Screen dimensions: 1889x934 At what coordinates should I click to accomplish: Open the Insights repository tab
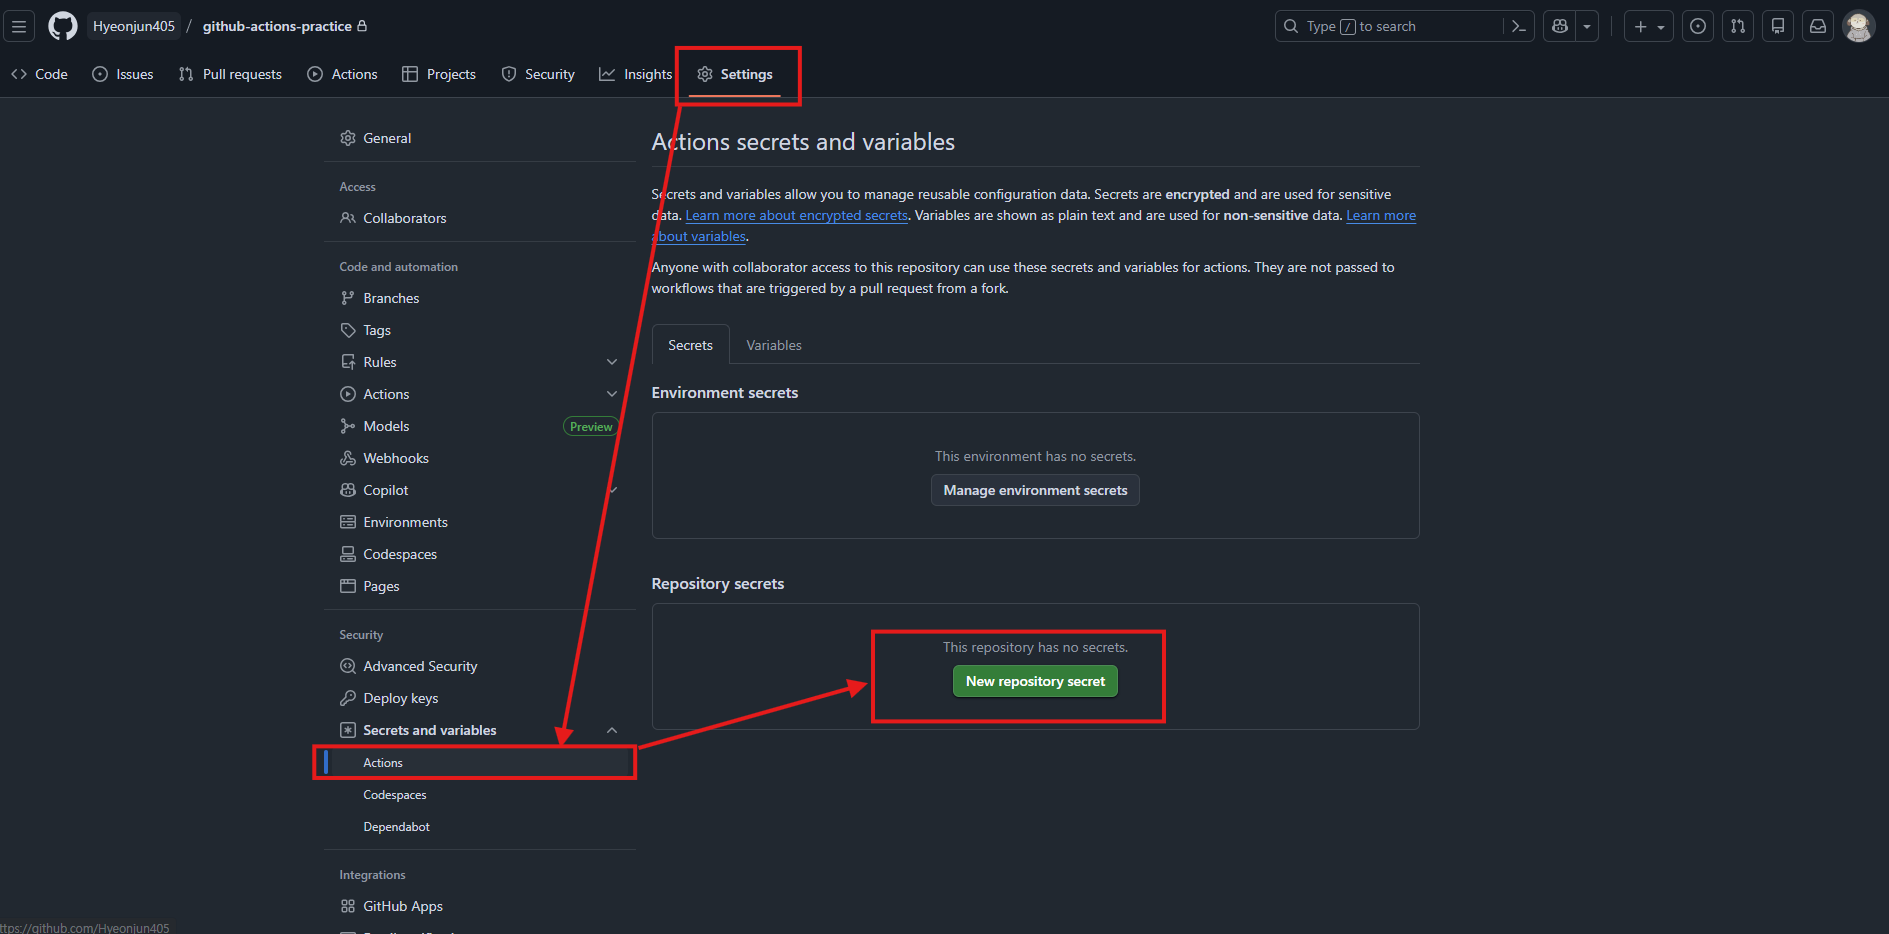[x=636, y=74]
